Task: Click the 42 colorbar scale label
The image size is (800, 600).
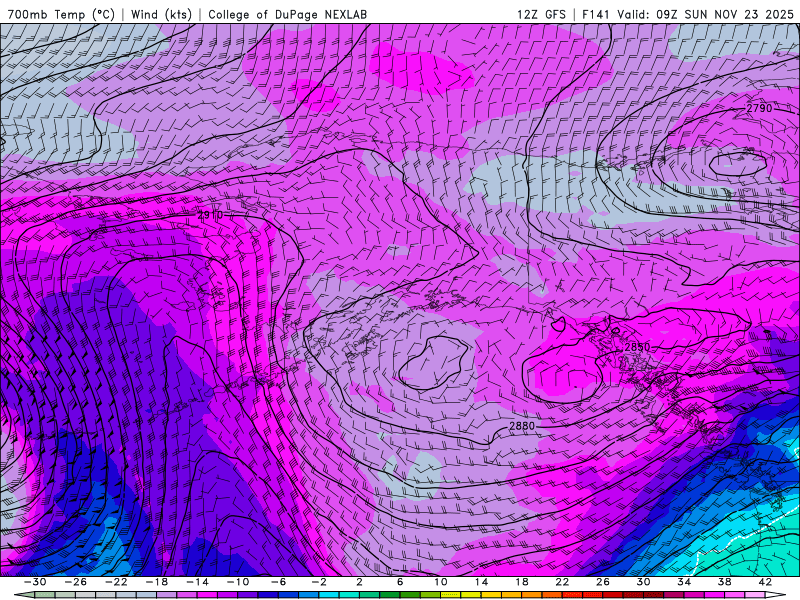Action: pos(765,582)
